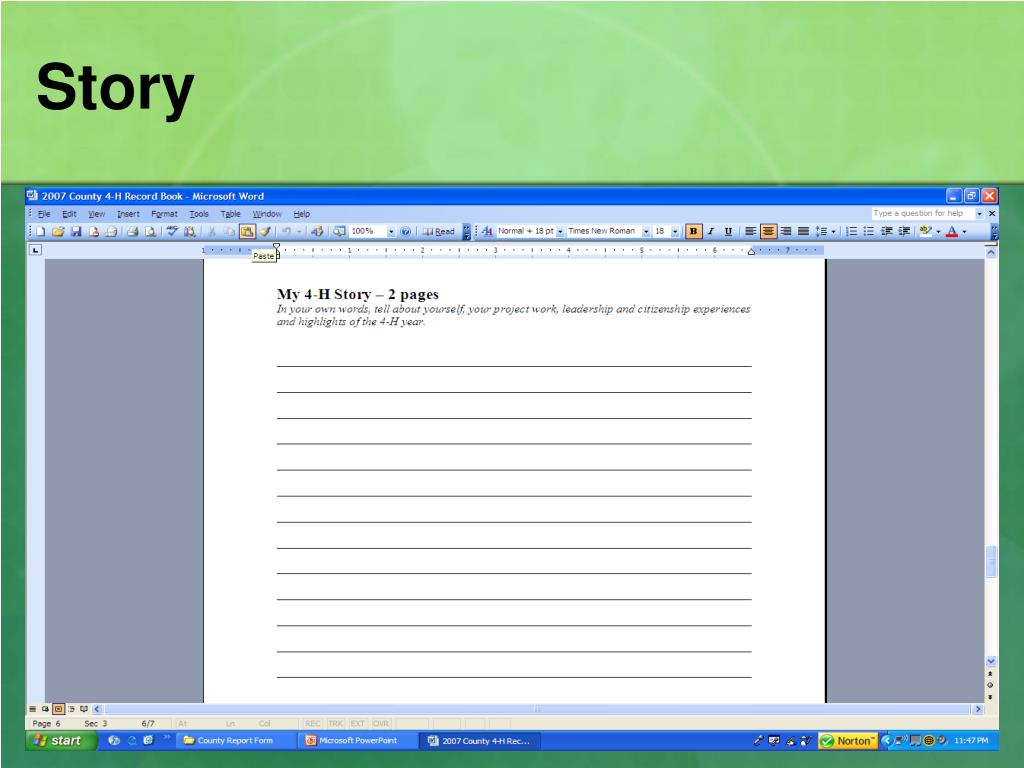Expand the Zoom 100% dropdown
The height and width of the screenshot is (768, 1024).
click(x=391, y=231)
